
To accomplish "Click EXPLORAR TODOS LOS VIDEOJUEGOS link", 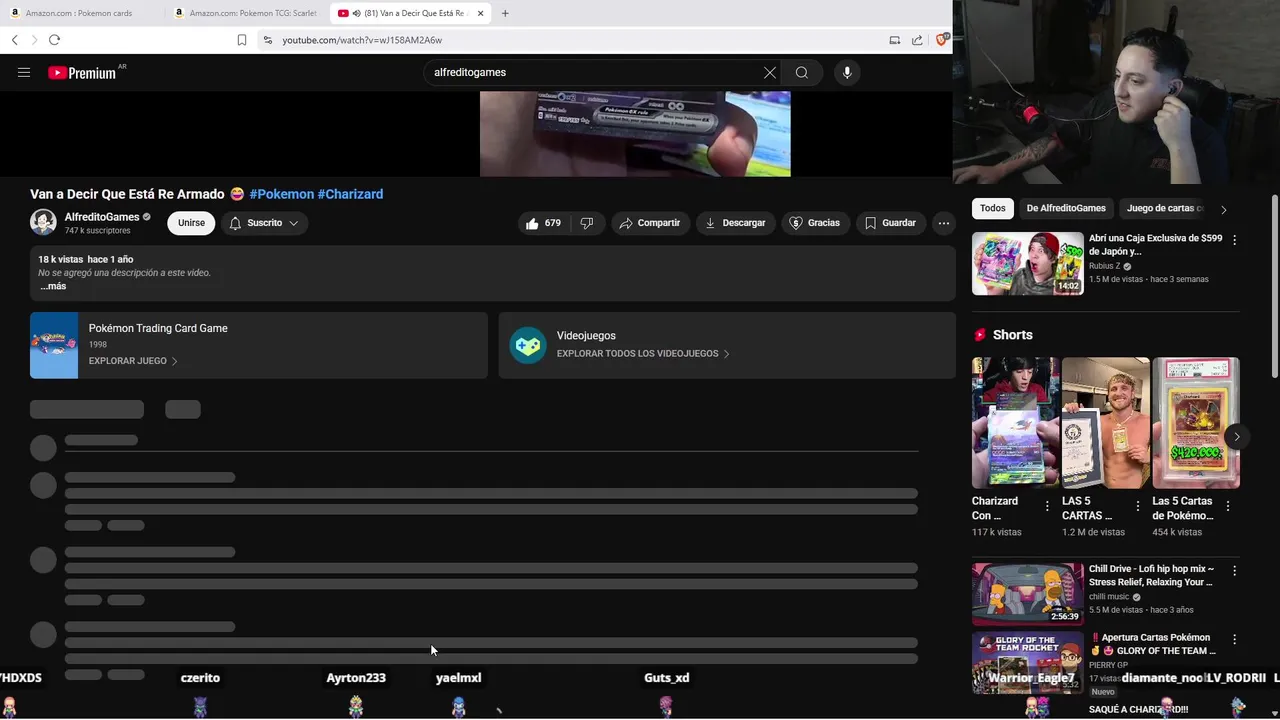I will 643,354.
